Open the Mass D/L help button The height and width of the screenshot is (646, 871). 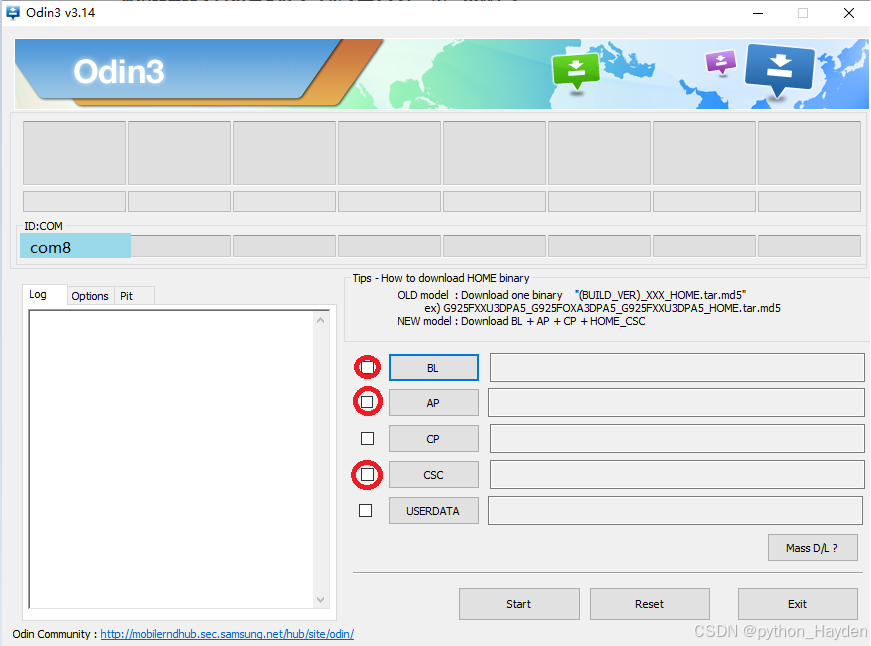point(812,548)
